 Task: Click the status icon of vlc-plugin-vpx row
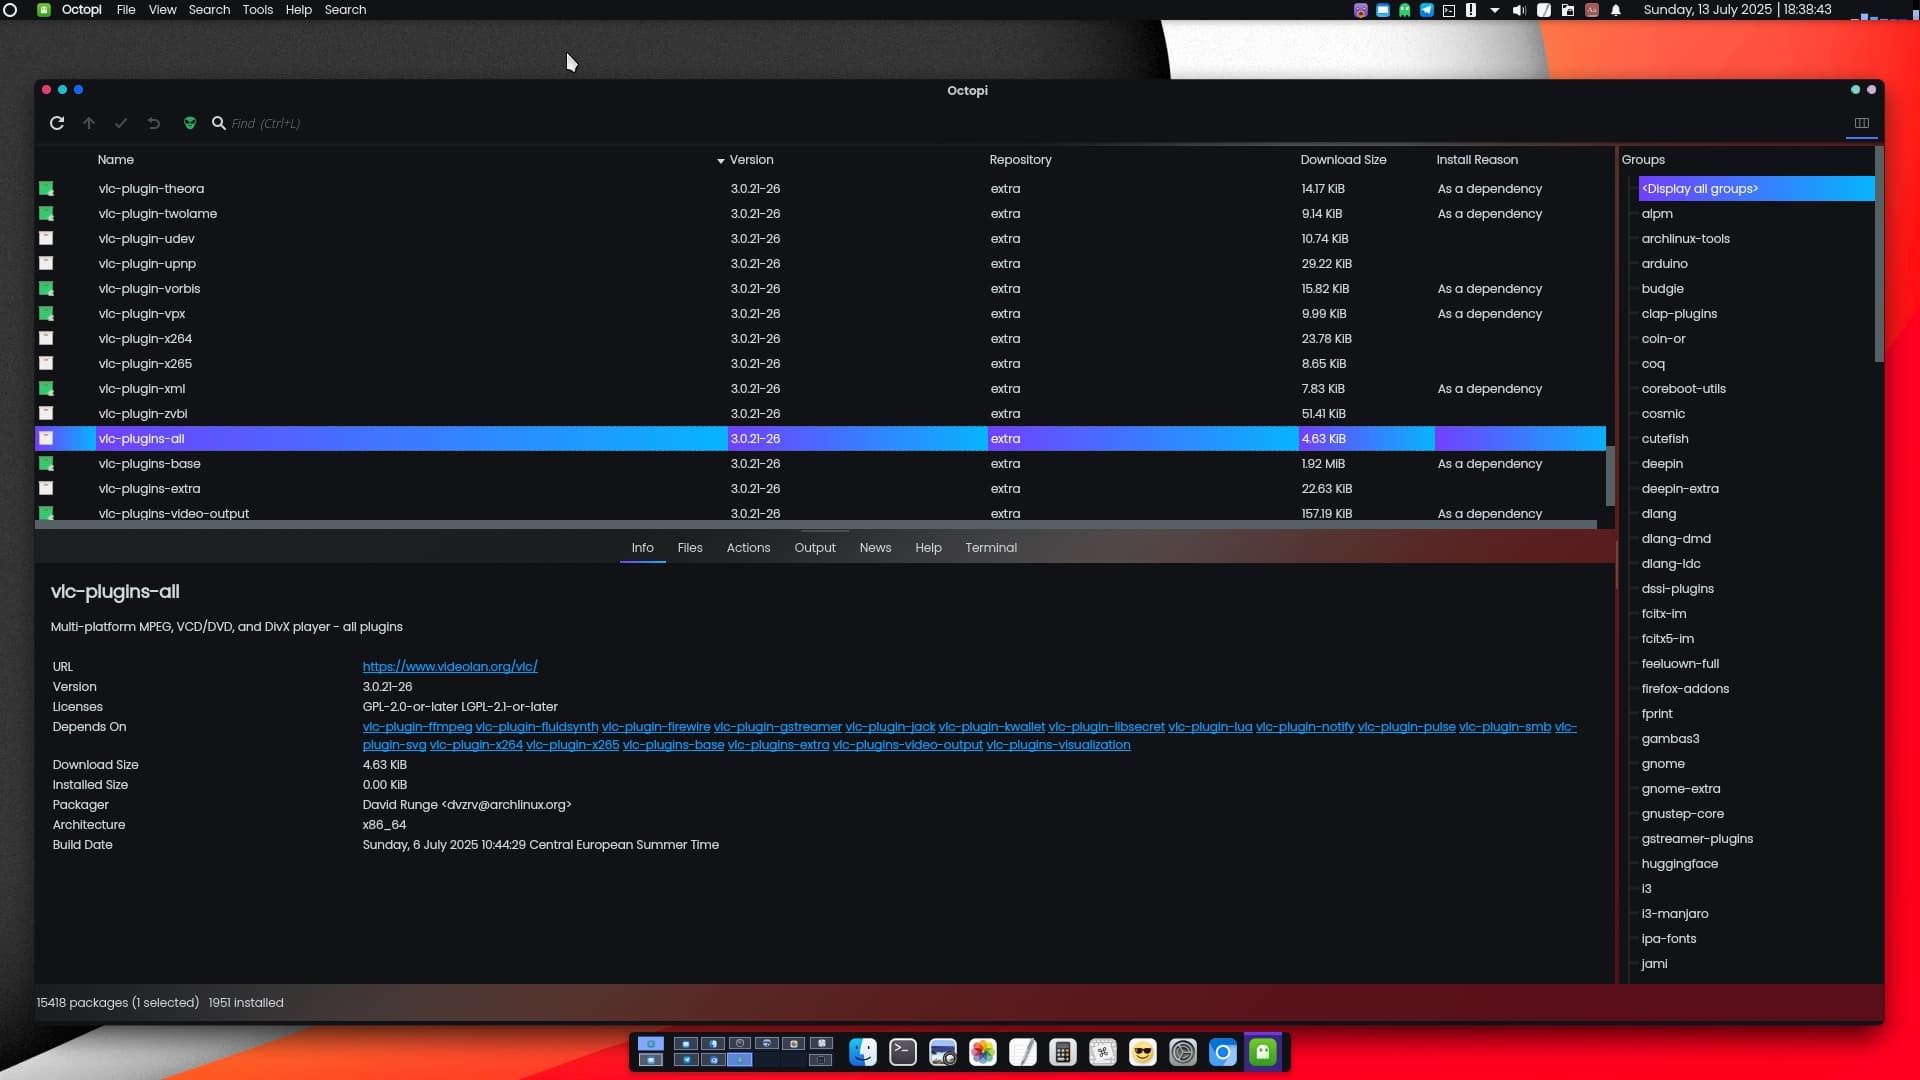click(x=46, y=314)
